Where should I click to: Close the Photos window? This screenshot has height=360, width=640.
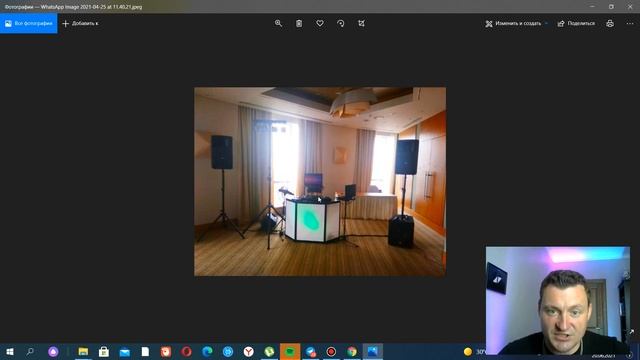coord(630,7)
